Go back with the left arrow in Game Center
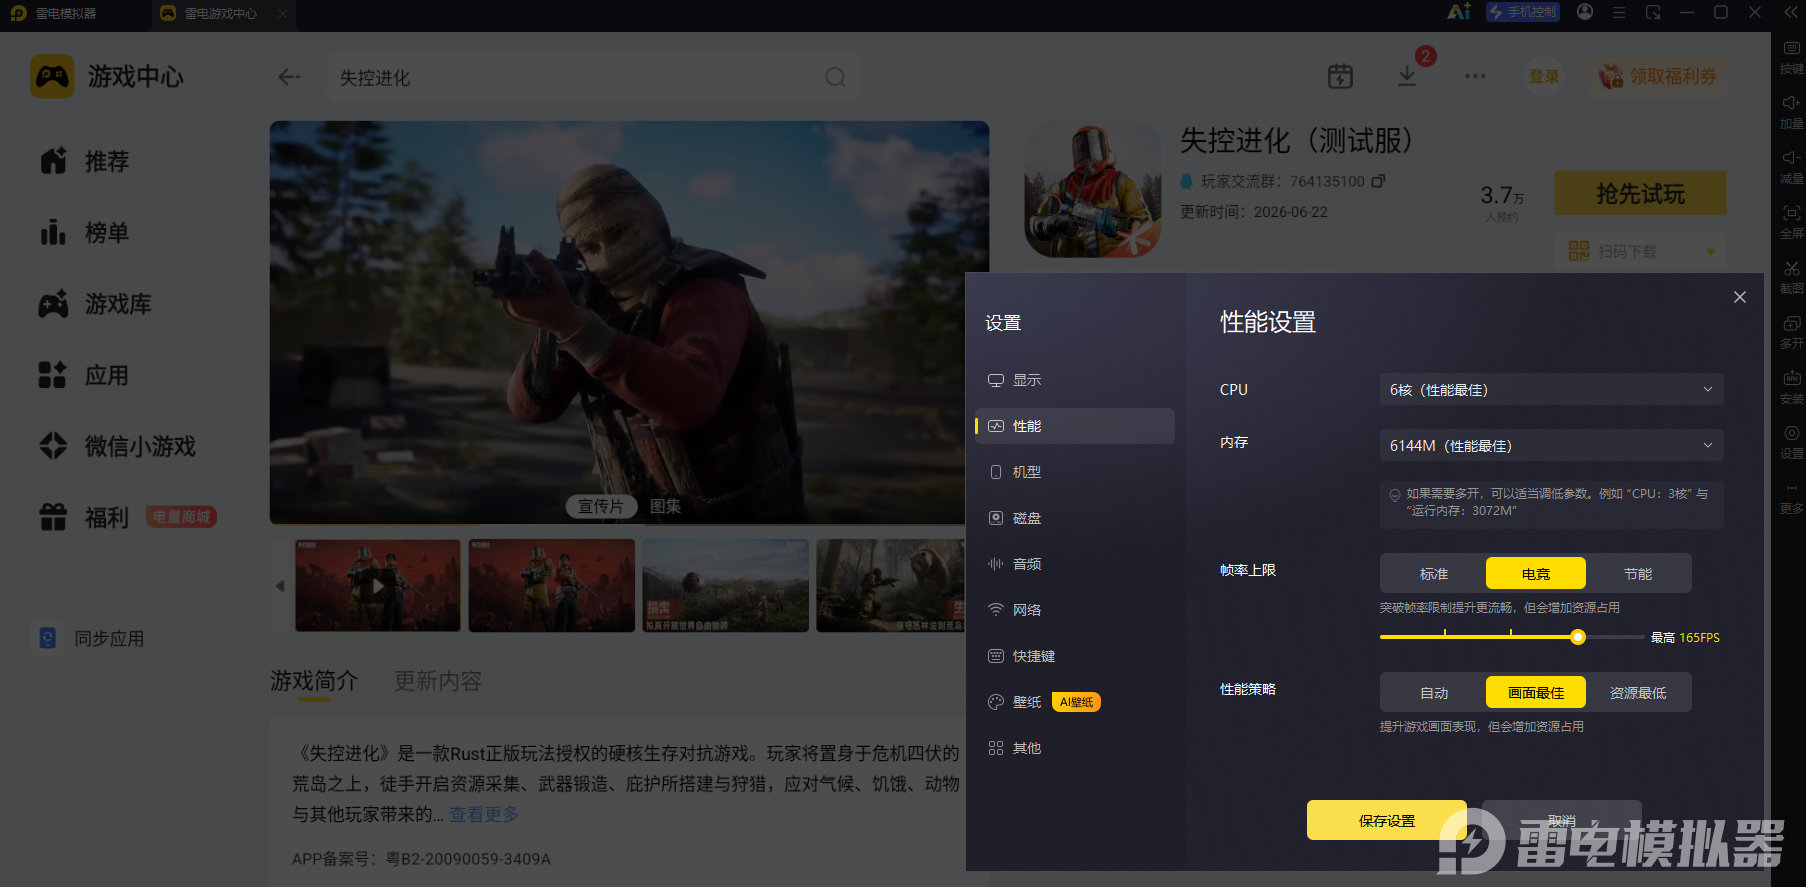The width and height of the screenshot is (1806, 887). (x=290, y=77)
